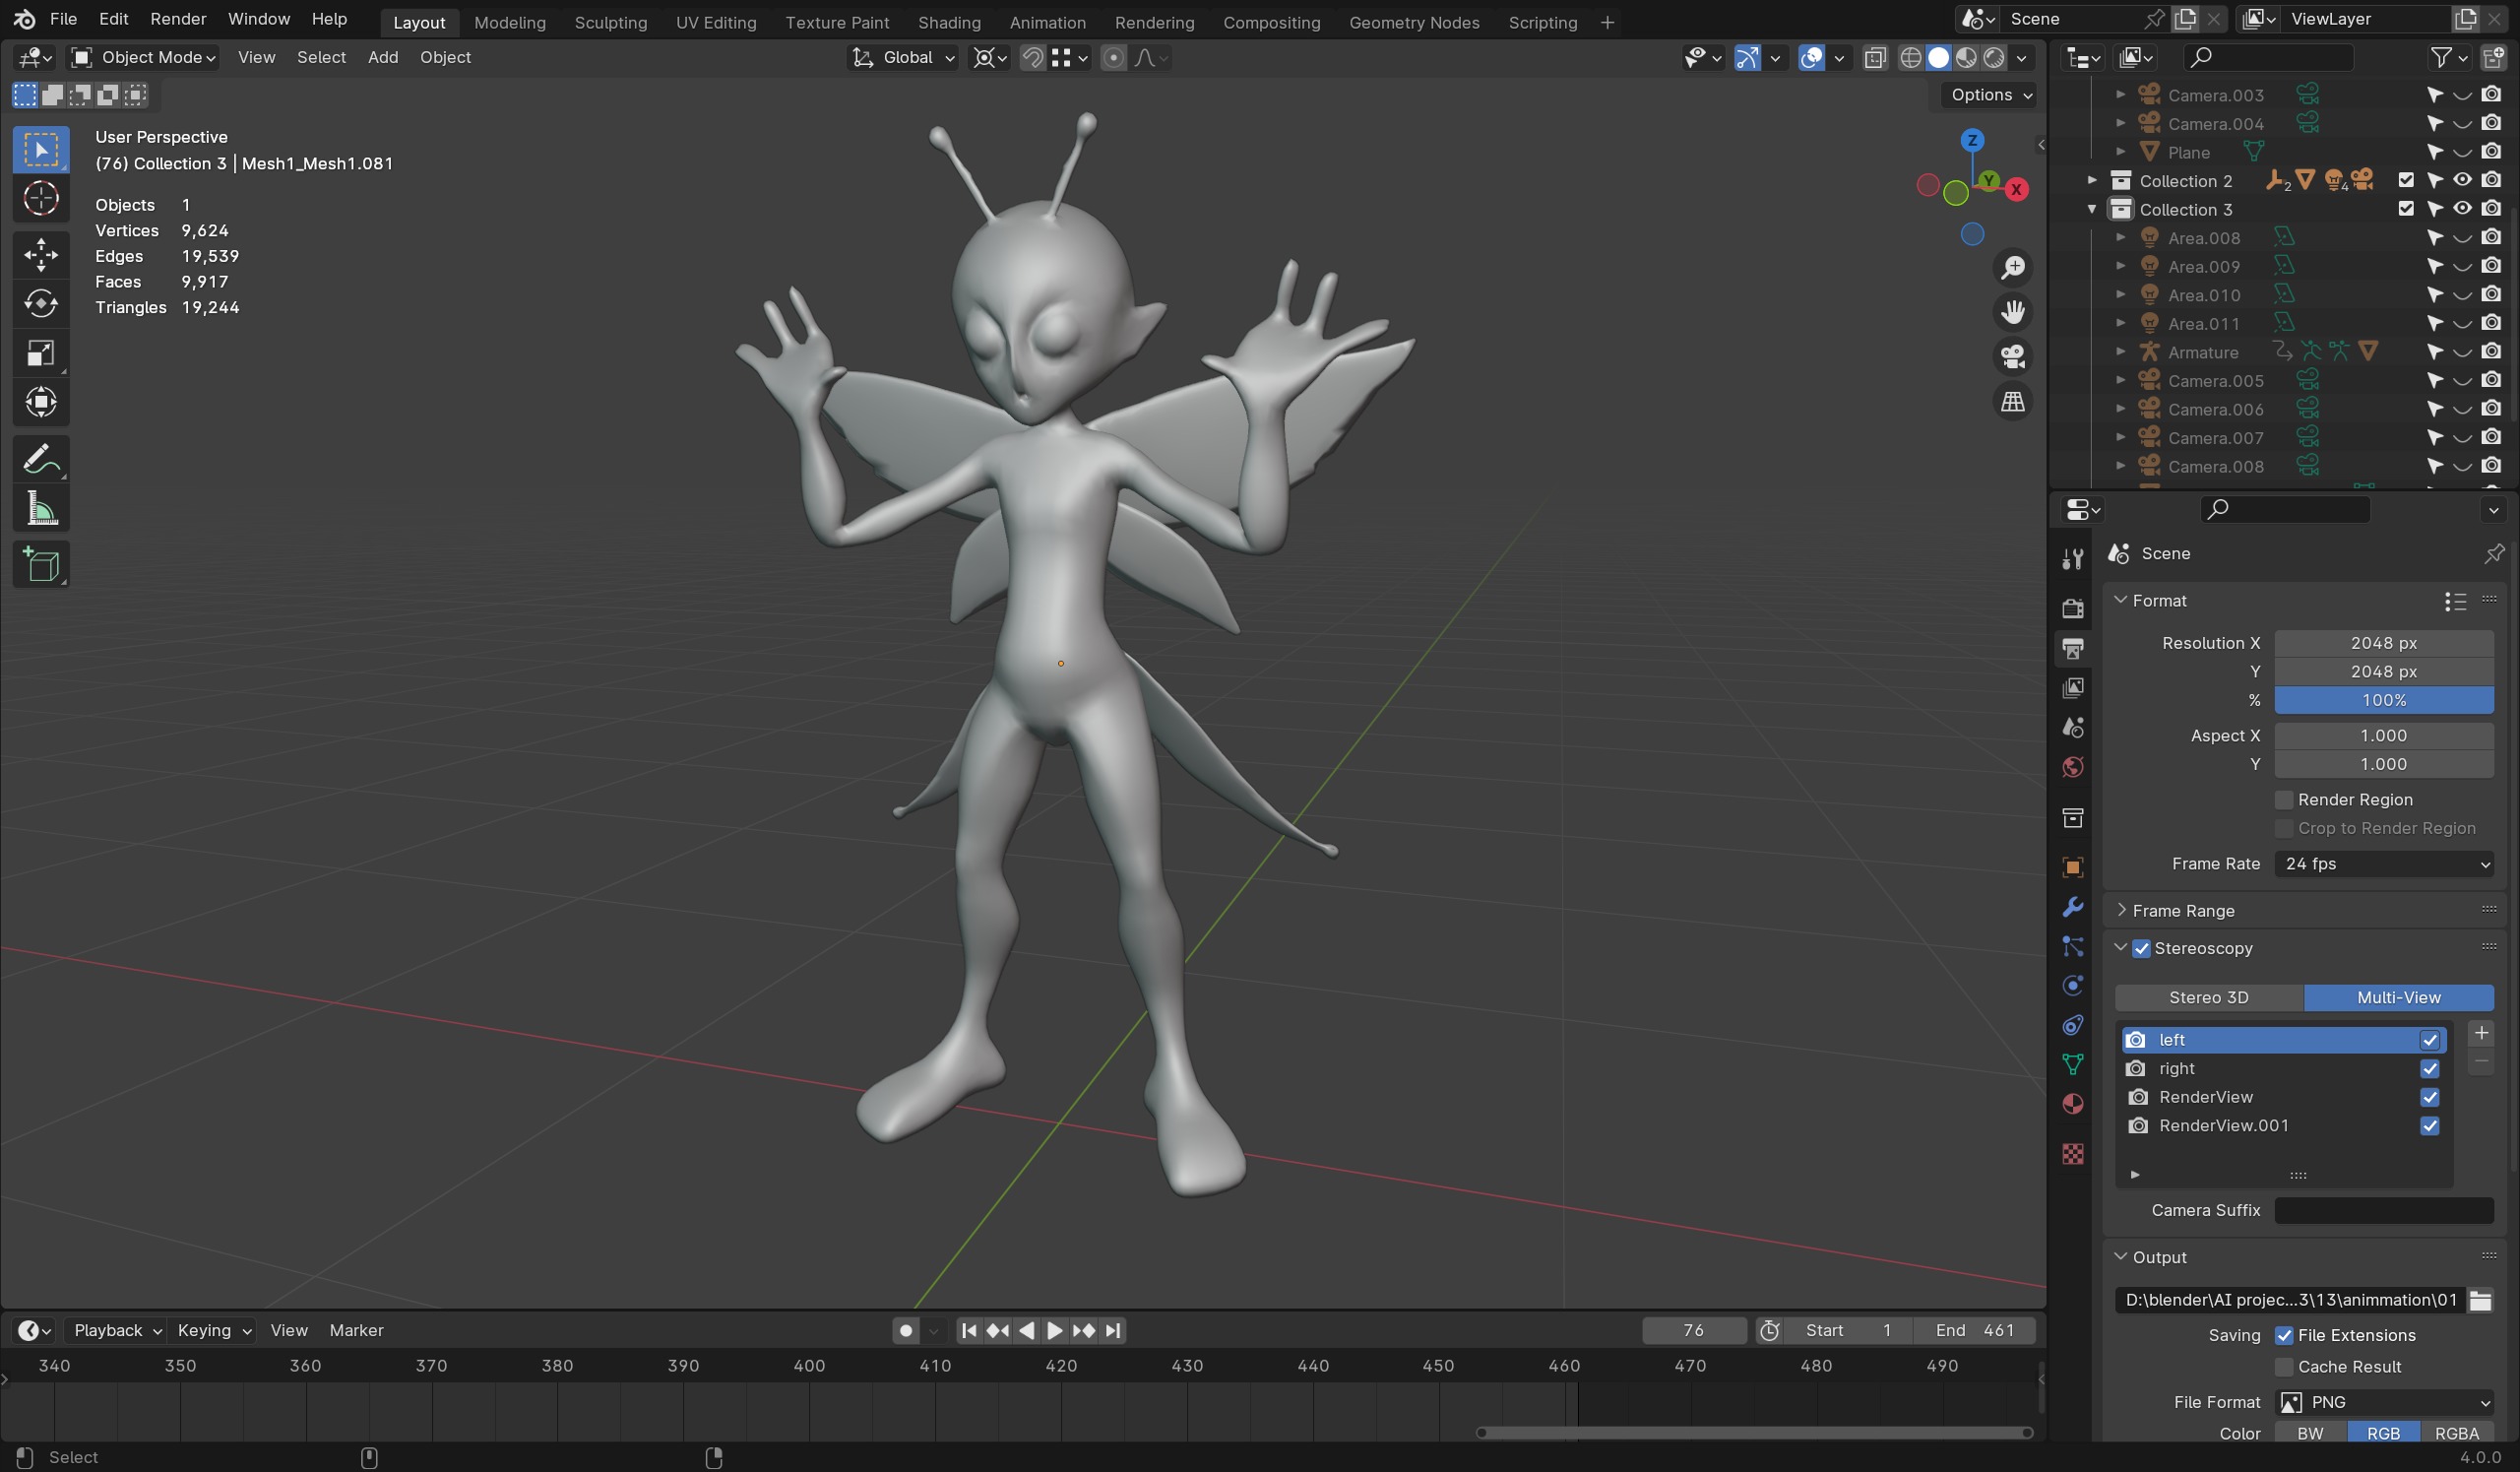Image resolution: width=2520 pixels, height=1472 pixels.
Task: Open the Modifier properties tab
Action: click(x=2072, y=907)
